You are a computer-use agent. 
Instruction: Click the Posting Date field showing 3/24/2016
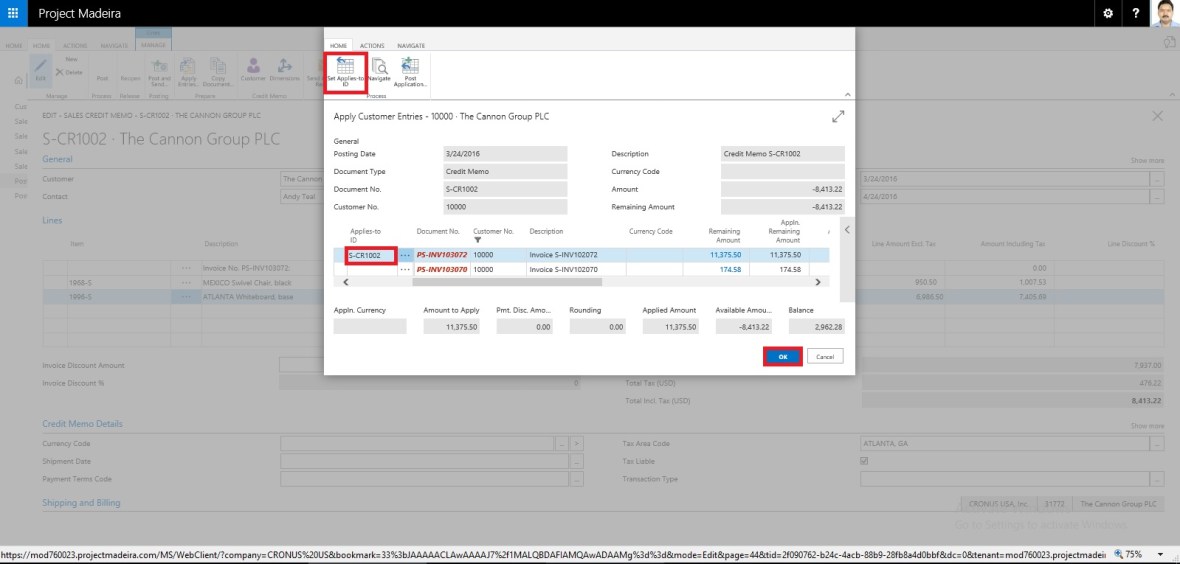pos(505,154)
